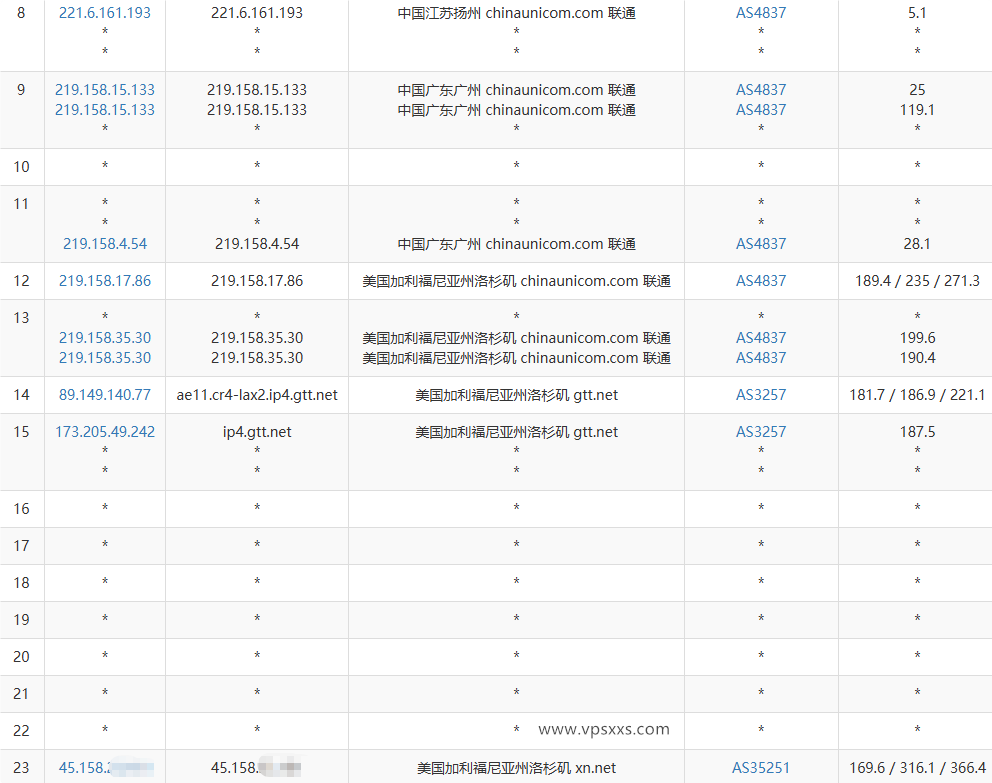Viewport: 992px width, 783px height.
Task: Click AS3257 link in the 89.149.140.77 row
Action: coord(761,395)
